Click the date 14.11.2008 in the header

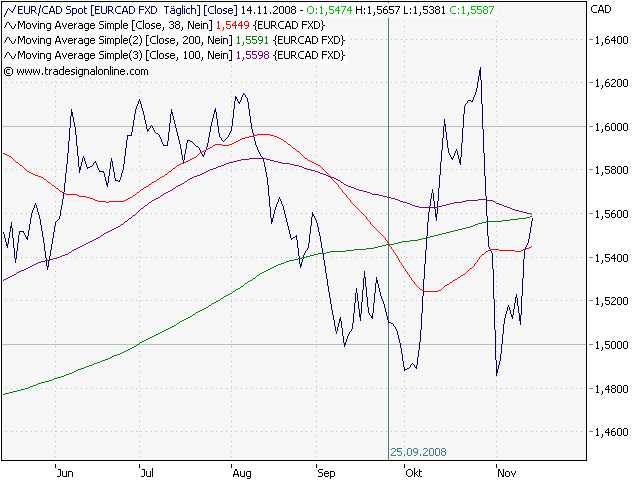269,10
